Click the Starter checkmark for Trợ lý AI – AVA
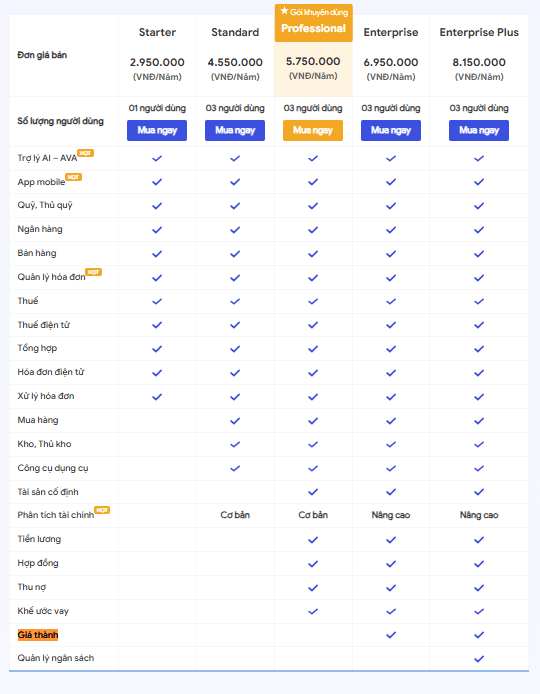Image resolution: width=540 pixels, height=694 pixels. click(x=157, y=158)
